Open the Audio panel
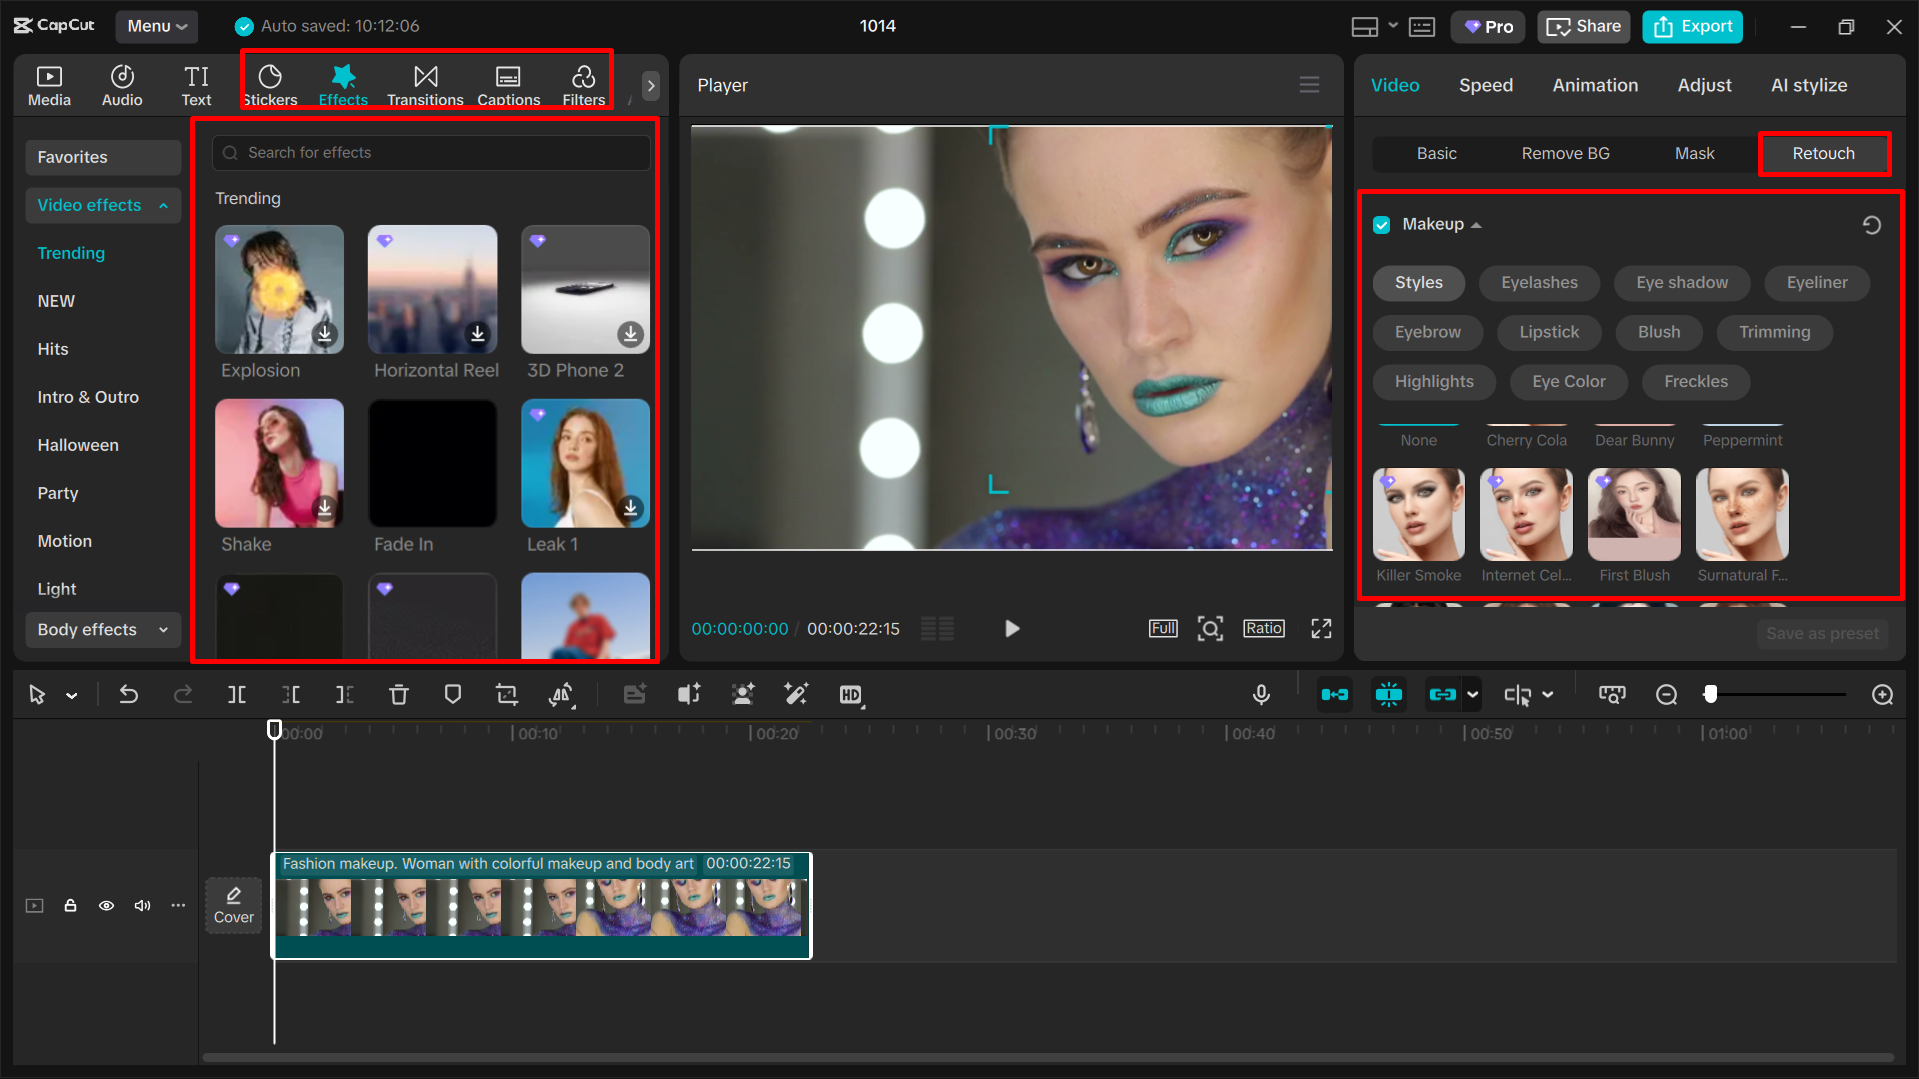 click(121, 84)
